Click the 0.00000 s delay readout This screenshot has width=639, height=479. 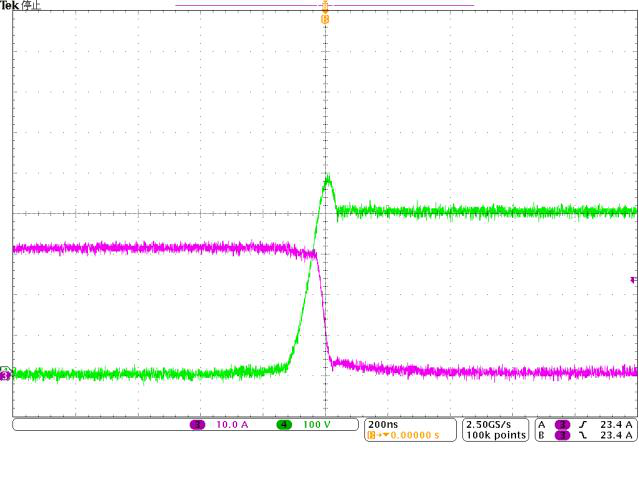coord(416,435)
